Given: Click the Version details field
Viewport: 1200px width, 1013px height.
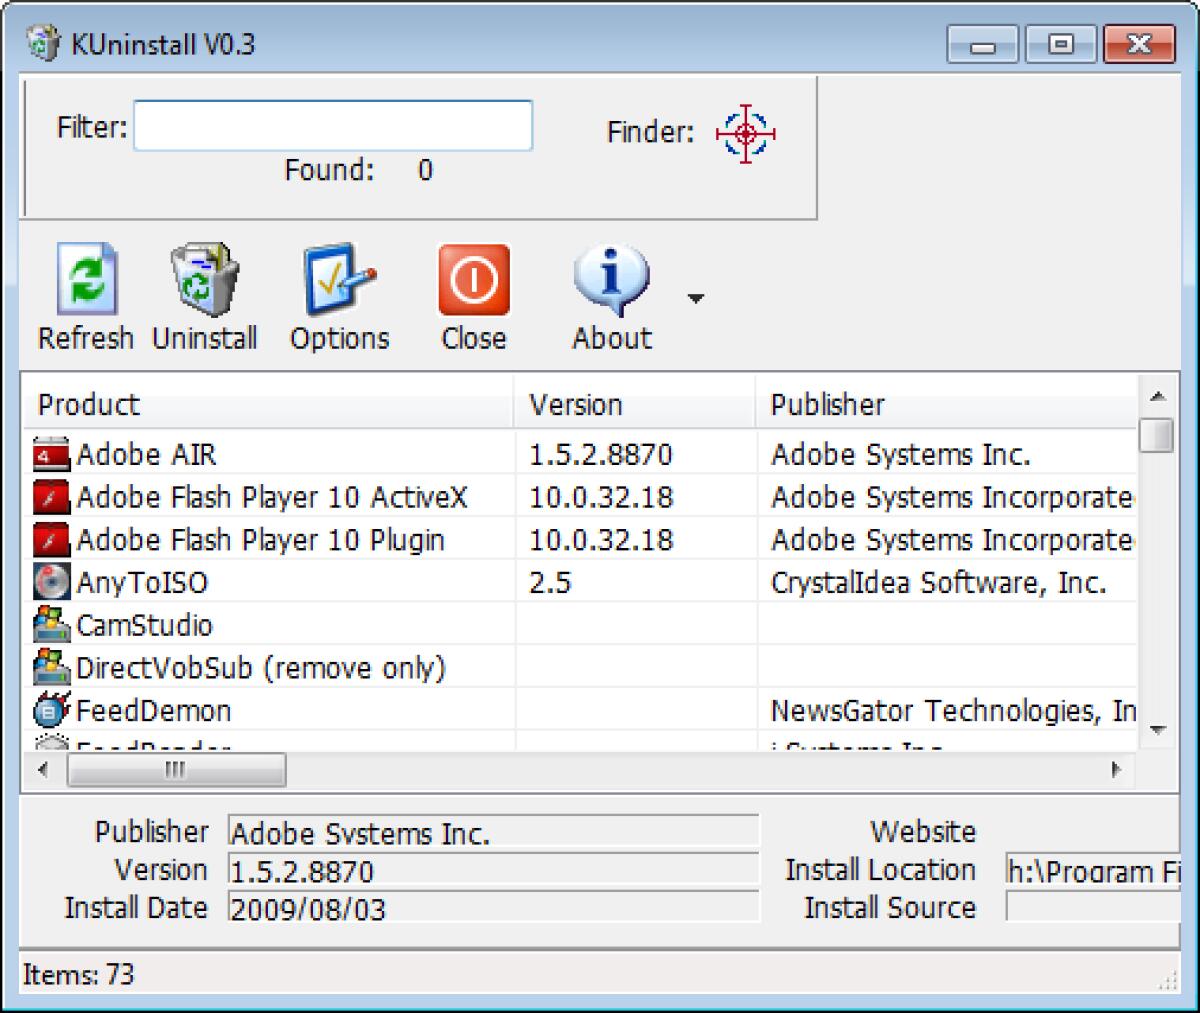Looking at the screenshot, I should pos(494,870).
